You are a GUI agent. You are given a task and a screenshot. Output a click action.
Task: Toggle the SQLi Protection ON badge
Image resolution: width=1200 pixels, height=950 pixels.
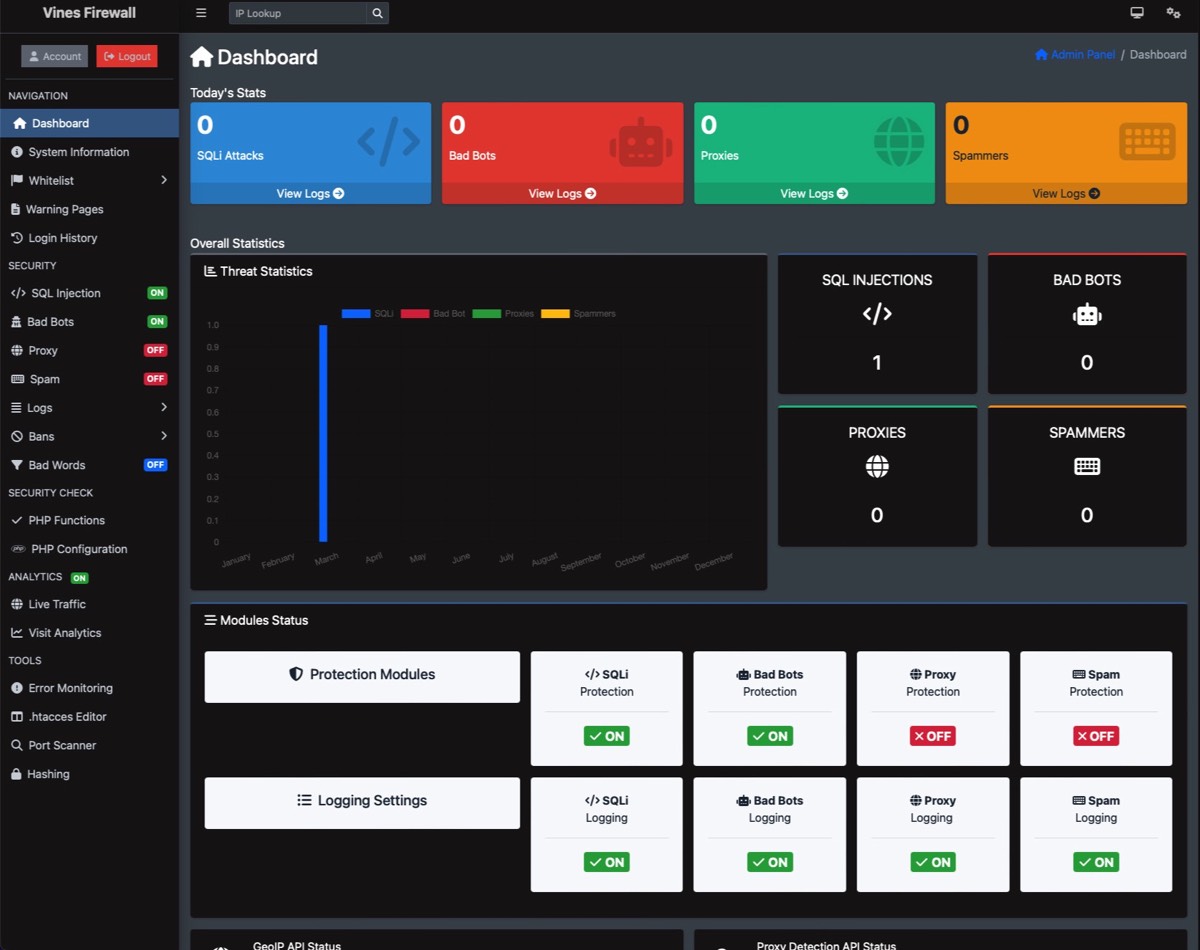tap(606, 736)
